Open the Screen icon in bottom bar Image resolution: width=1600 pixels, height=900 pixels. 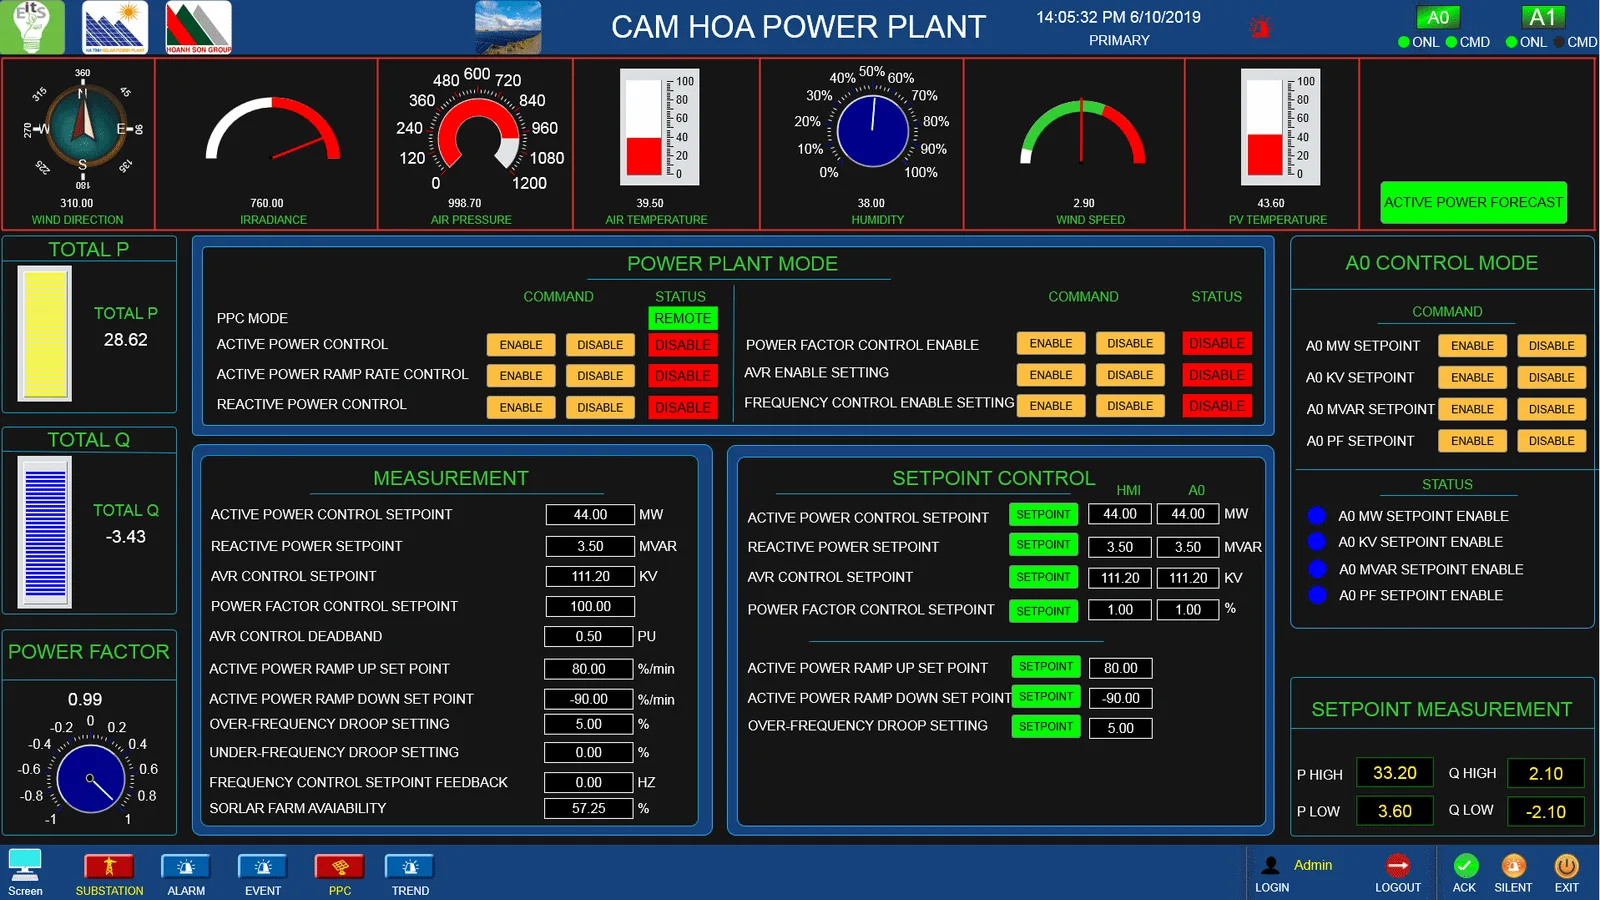point(25,865)
